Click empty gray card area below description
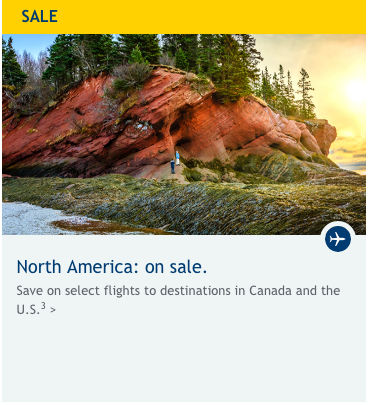 [183, 360]
